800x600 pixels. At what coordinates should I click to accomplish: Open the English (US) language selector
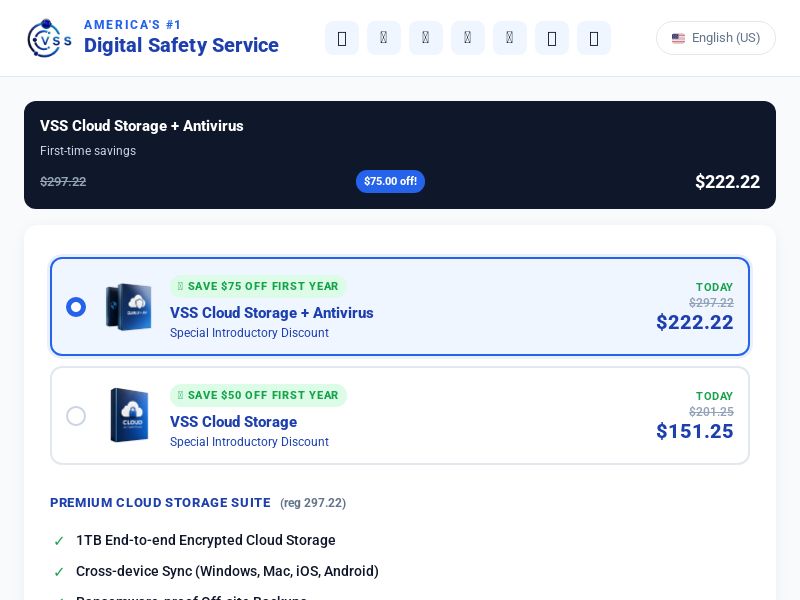pyautogui.click(x=716, y=38)
